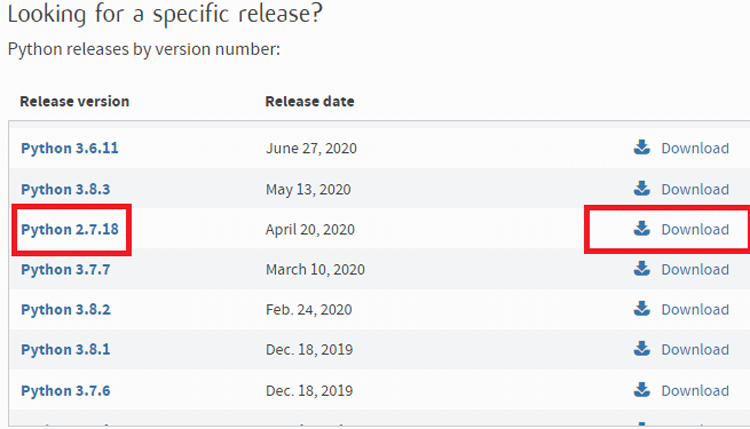The height and width of the screenshot is (429, 750).
Task: Click download icon for Python 2.7.18
Action: coord(642,229)
